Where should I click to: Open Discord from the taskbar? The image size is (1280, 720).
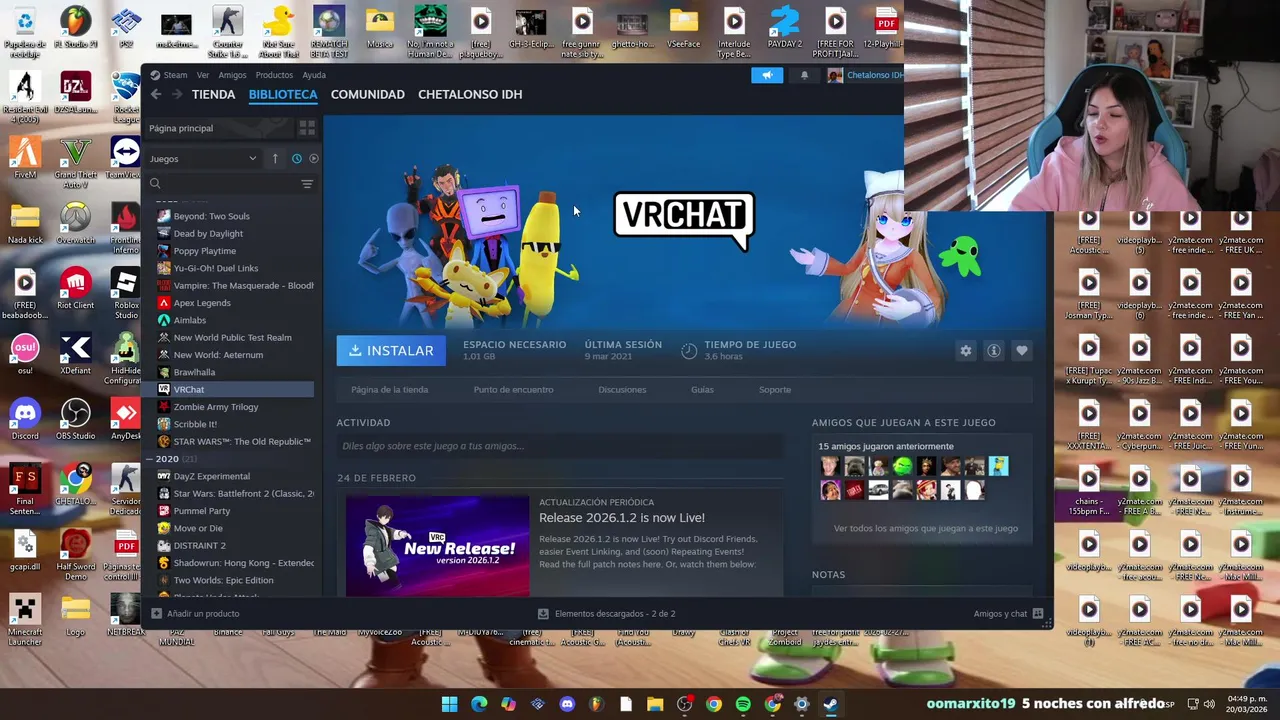[x=567, y=704]
